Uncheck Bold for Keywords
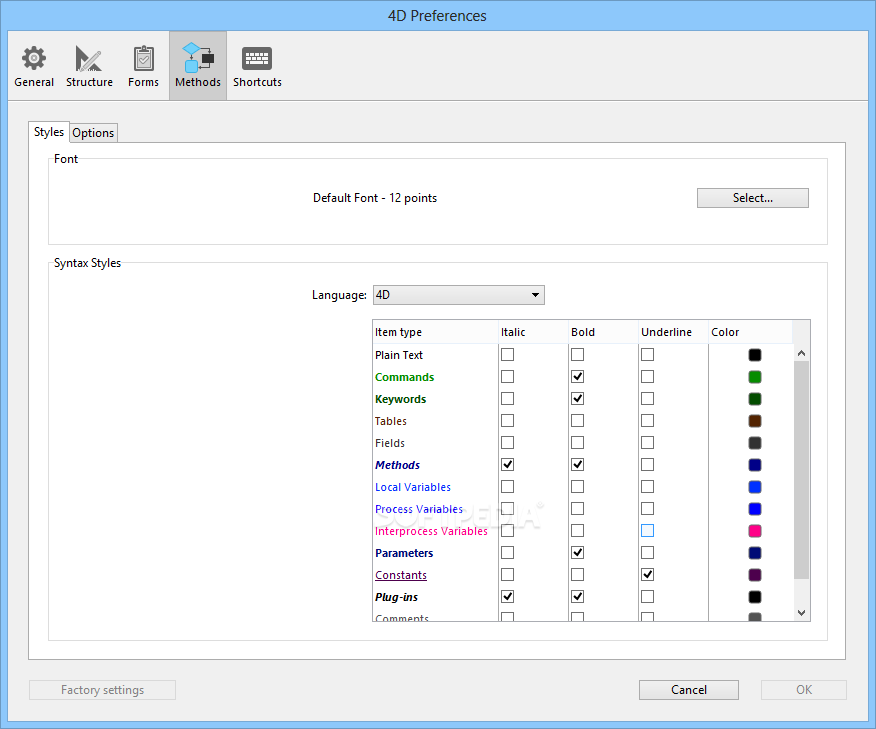Image resolution: width=876 pixels, height=729 pixels. (578, 399)
